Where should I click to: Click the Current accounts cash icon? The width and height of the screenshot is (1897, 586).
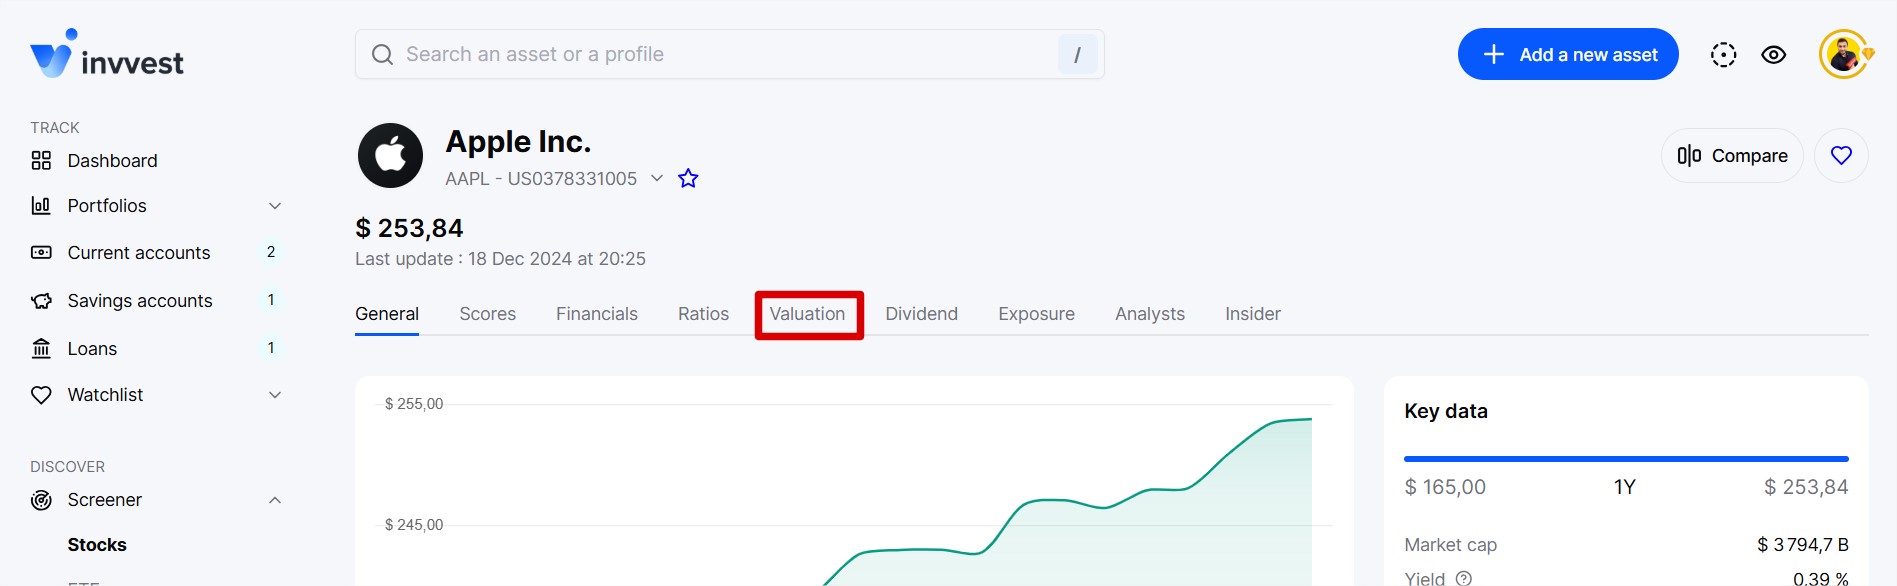coord(41,253)
